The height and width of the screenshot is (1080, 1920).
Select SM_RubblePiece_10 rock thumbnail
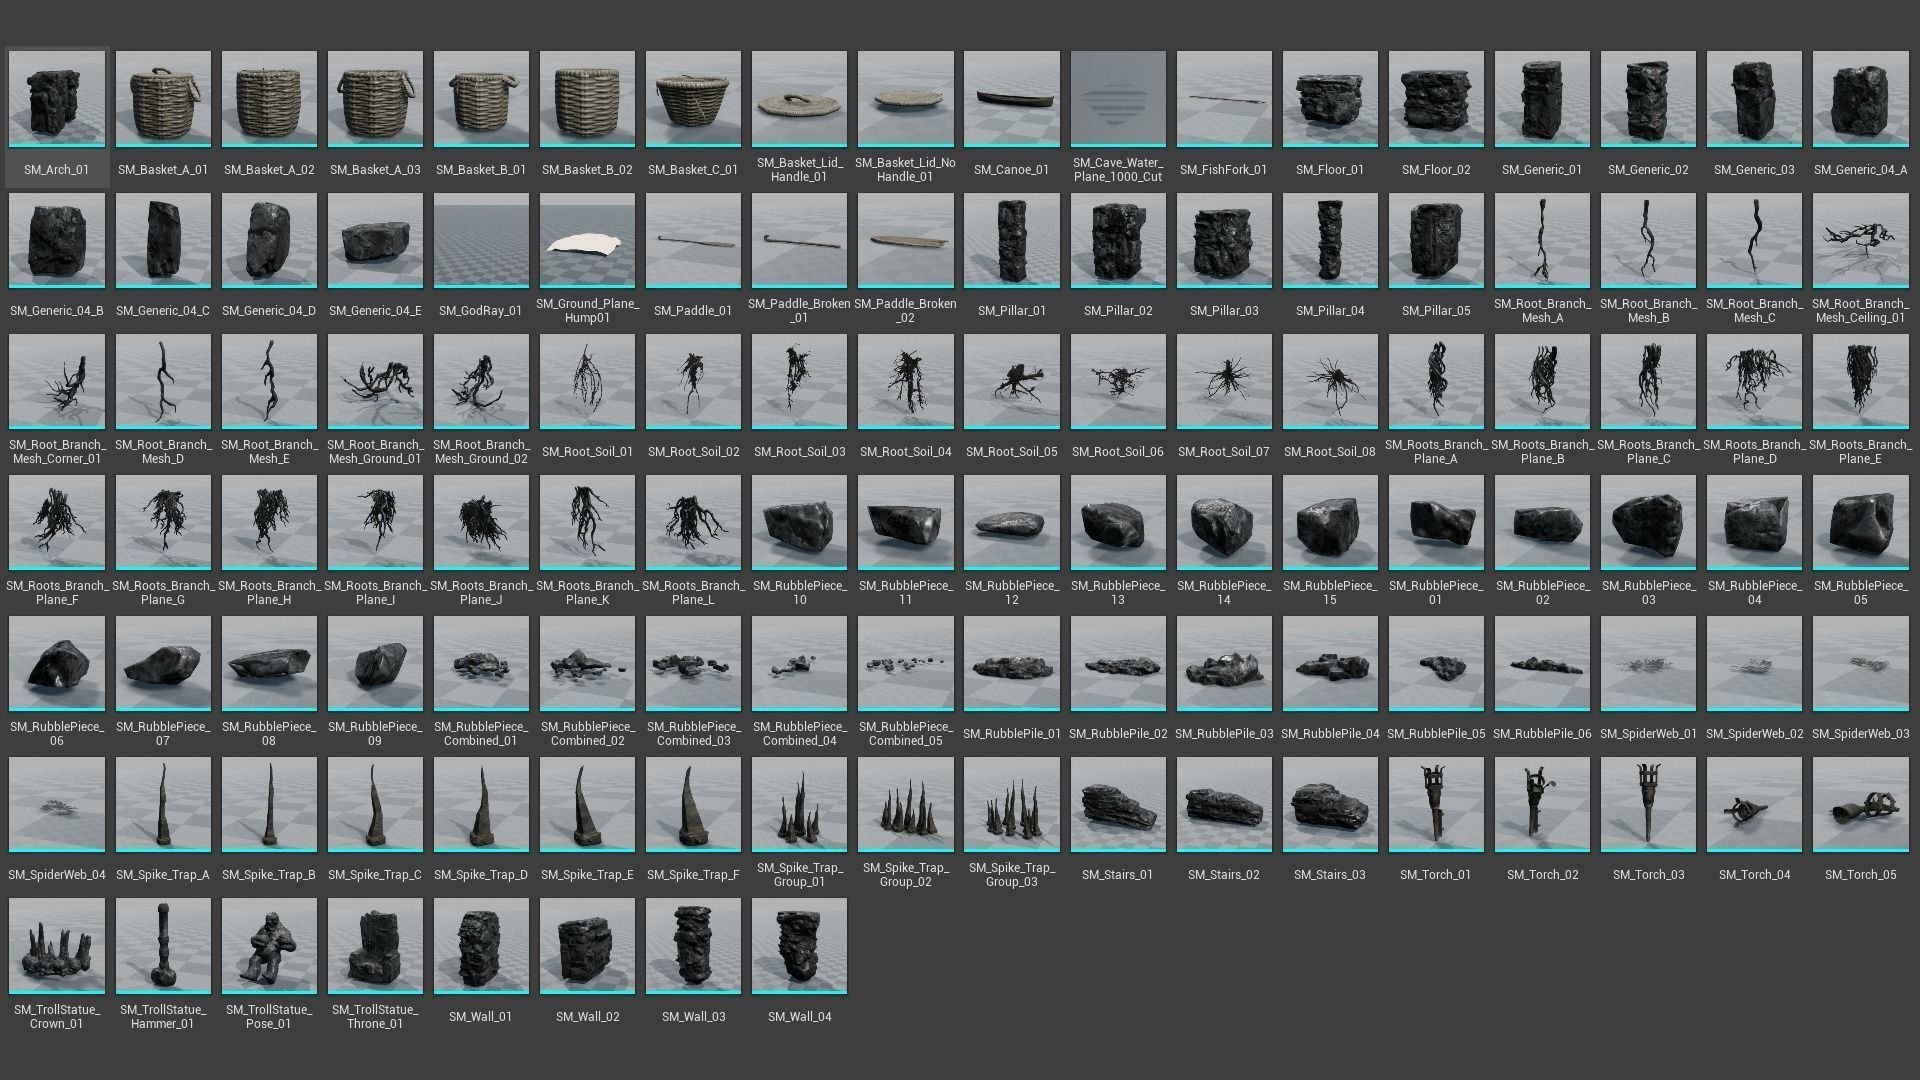(x=799, y=522)
